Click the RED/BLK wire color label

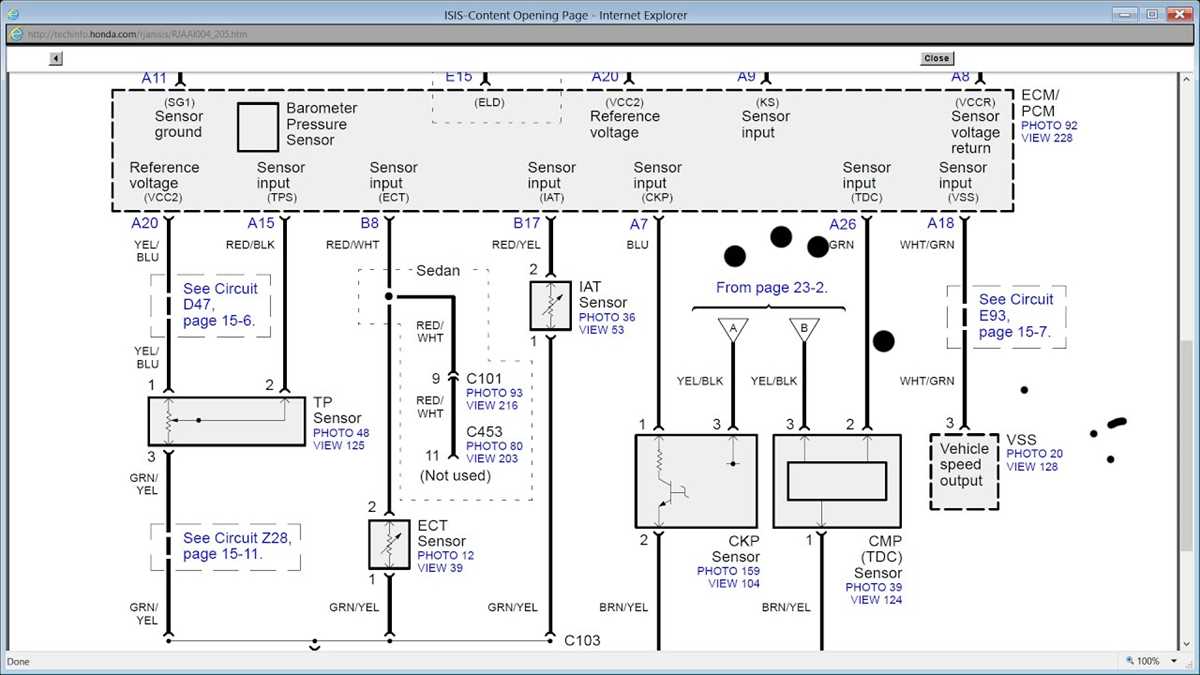pos(250,244)
